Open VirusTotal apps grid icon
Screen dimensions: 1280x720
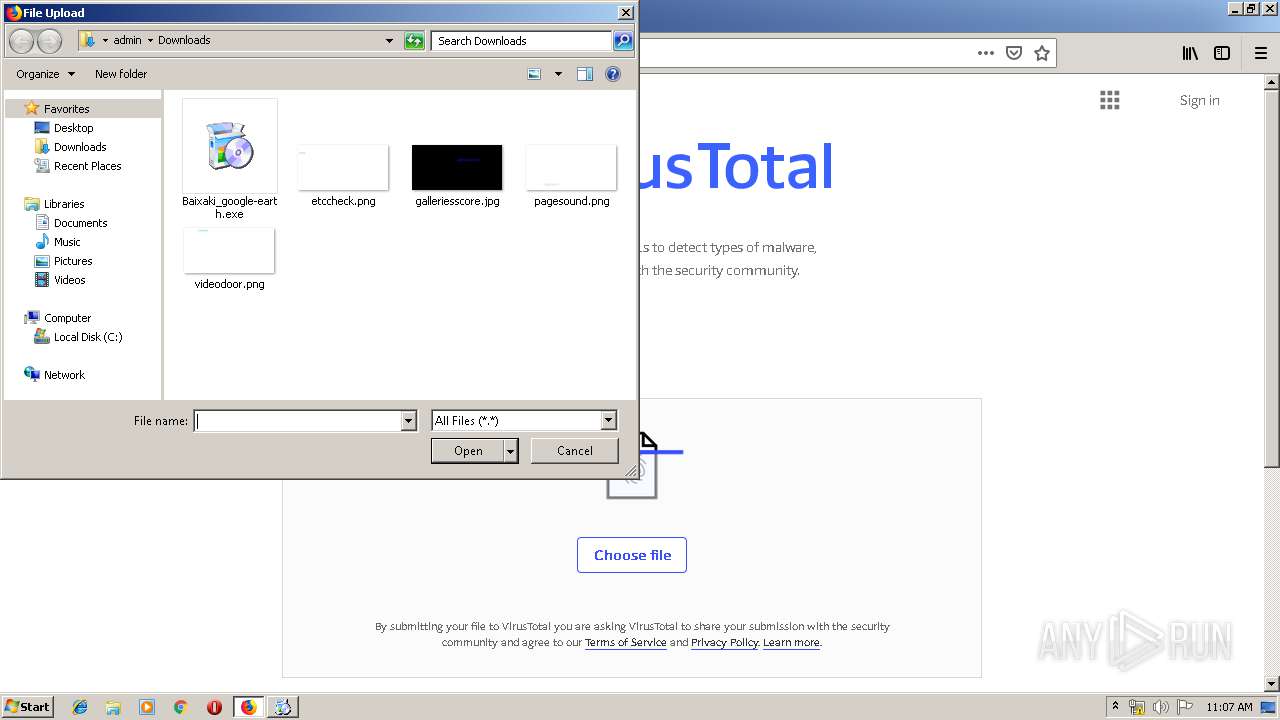(1109, 100)
